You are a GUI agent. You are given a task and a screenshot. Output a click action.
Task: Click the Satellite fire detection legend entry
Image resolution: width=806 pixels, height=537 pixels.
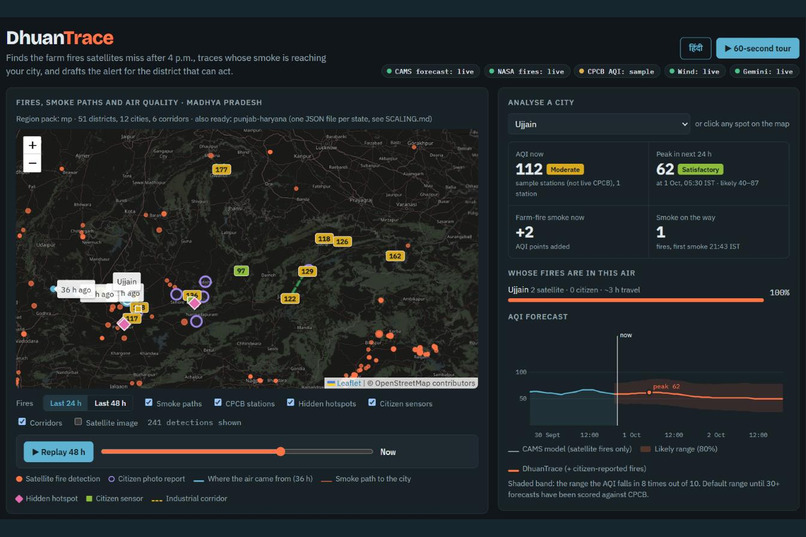(58, 479)
